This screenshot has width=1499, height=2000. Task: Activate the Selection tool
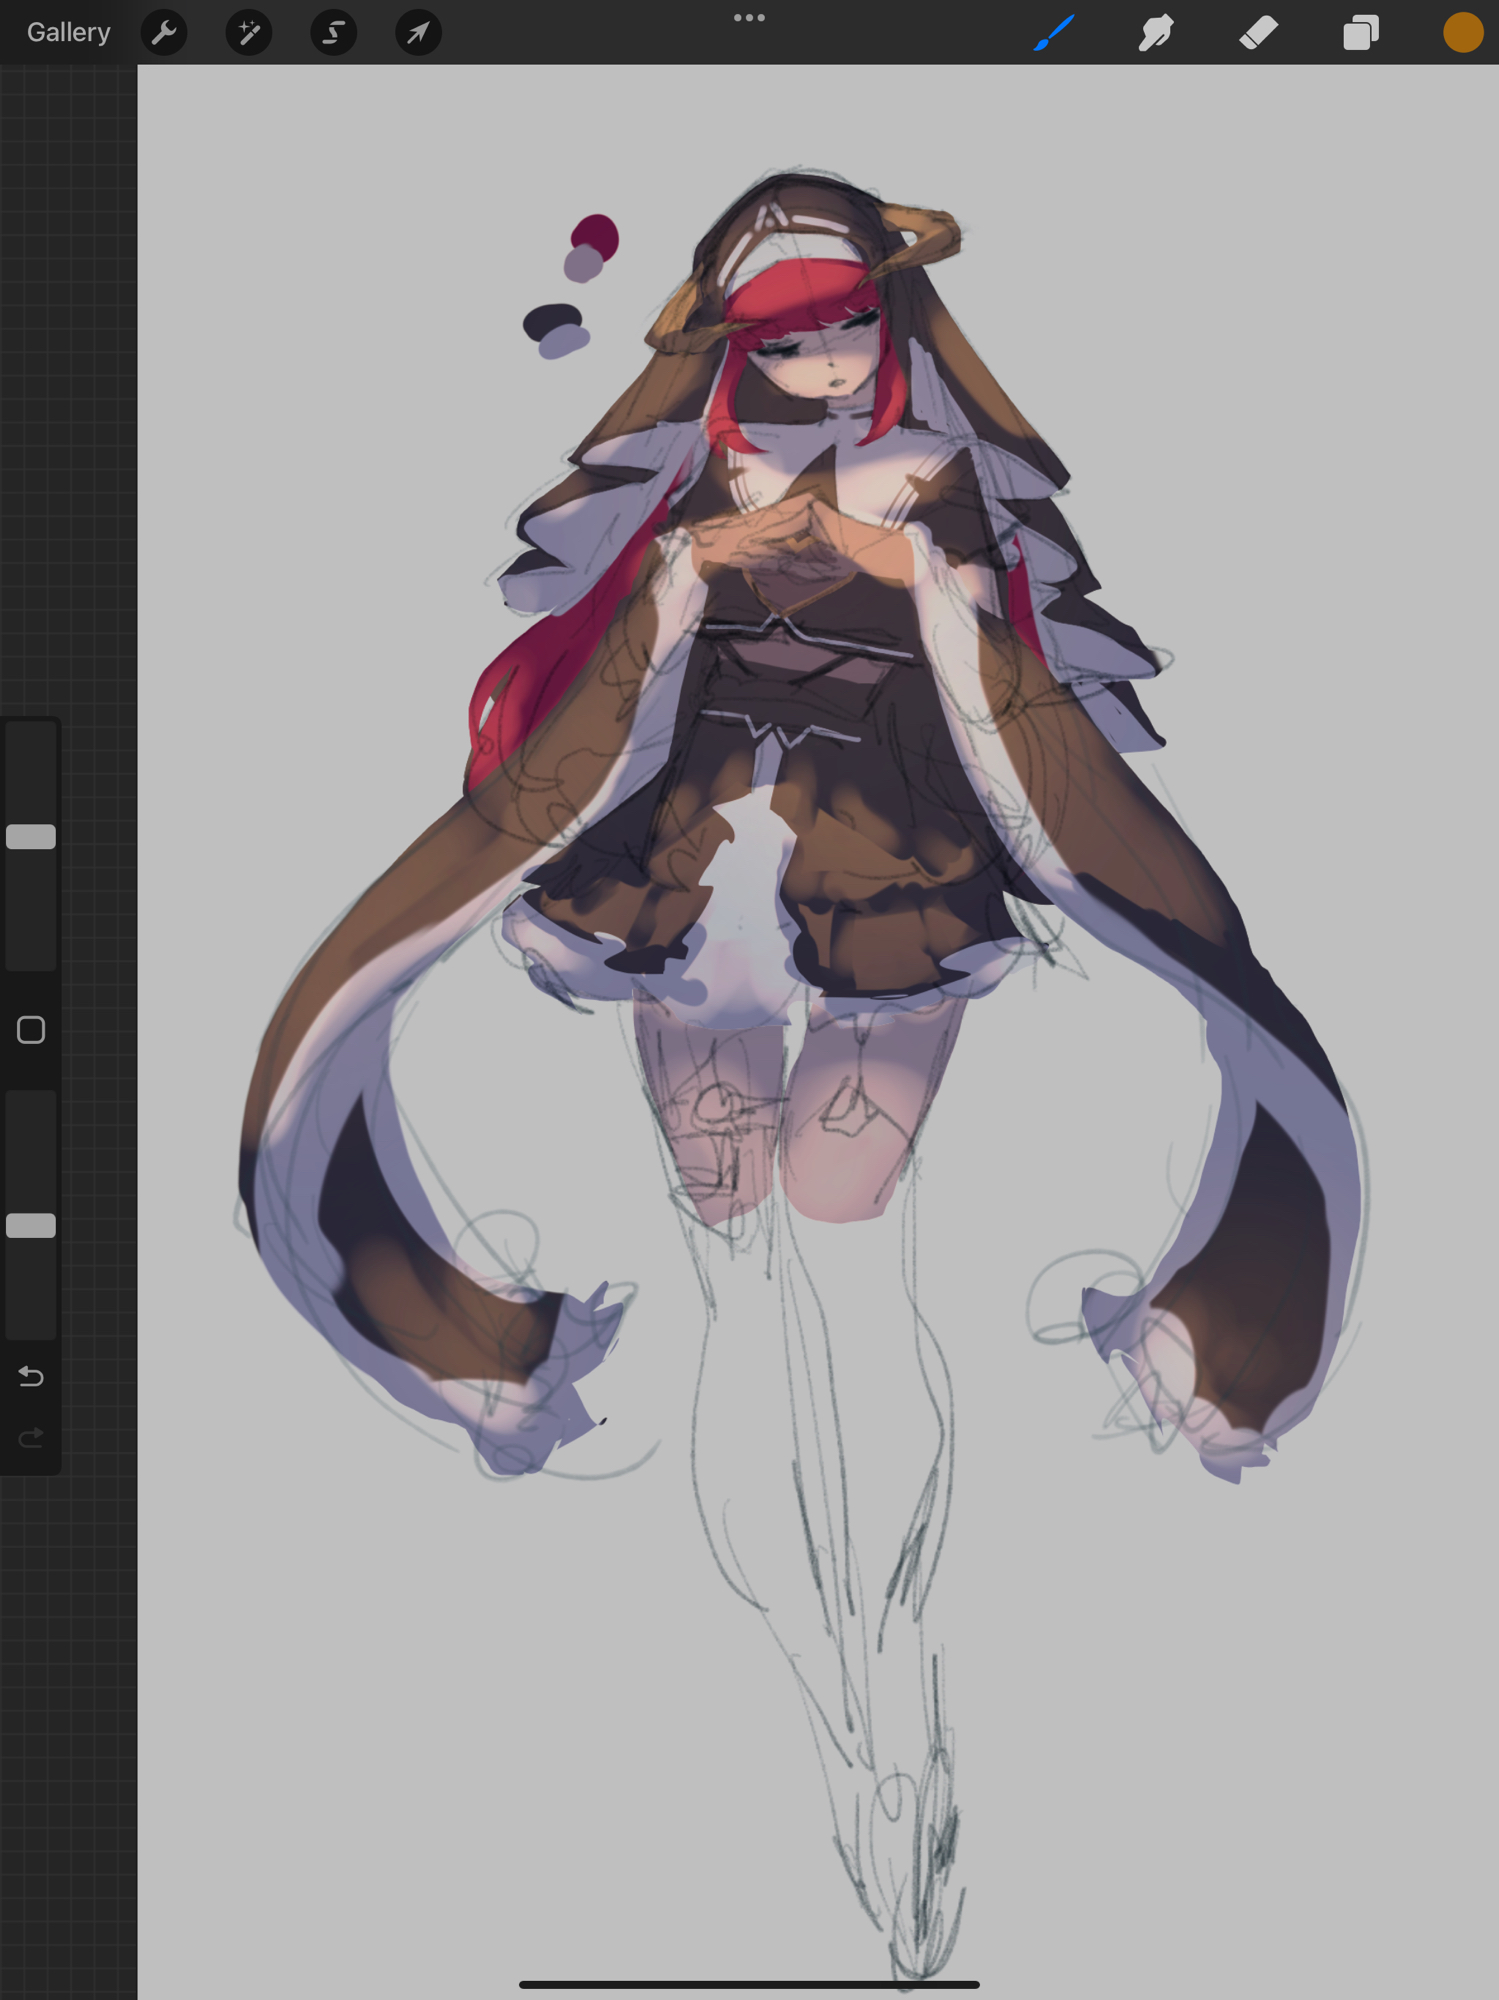click(x=333, y=33)
